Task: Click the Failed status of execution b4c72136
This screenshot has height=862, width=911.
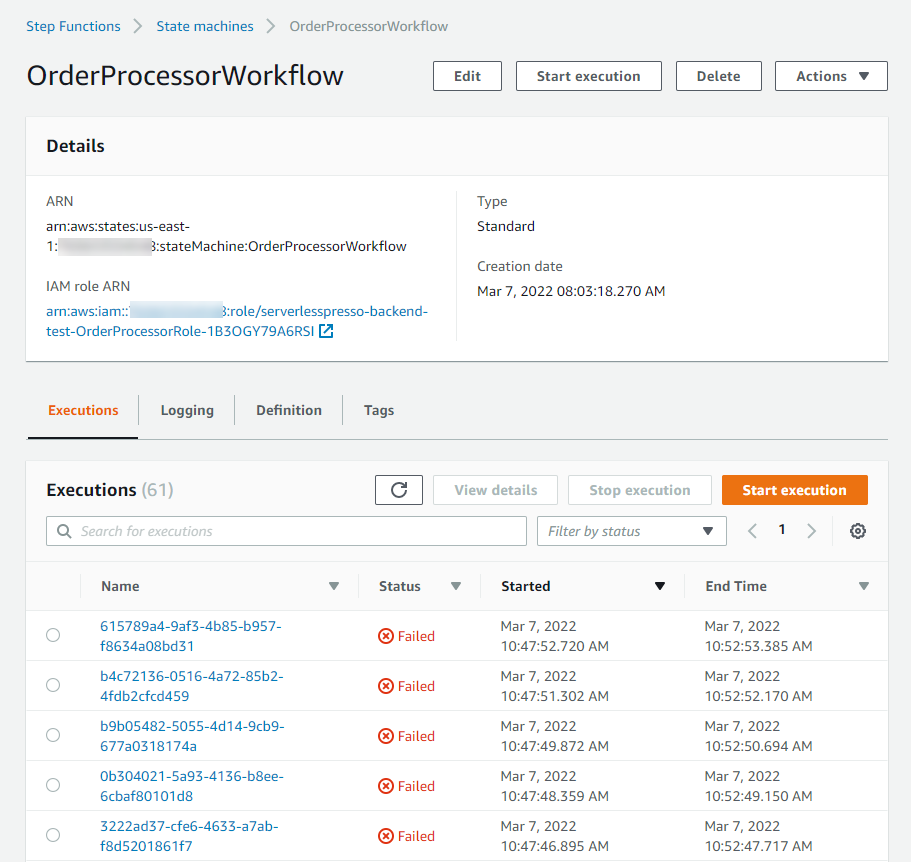Action: click(x=406, y=686)
